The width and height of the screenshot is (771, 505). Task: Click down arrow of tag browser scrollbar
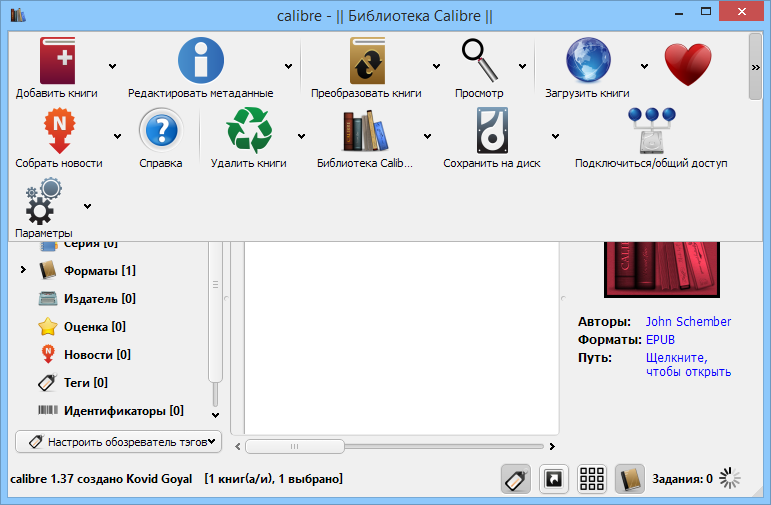coord(215,415)
